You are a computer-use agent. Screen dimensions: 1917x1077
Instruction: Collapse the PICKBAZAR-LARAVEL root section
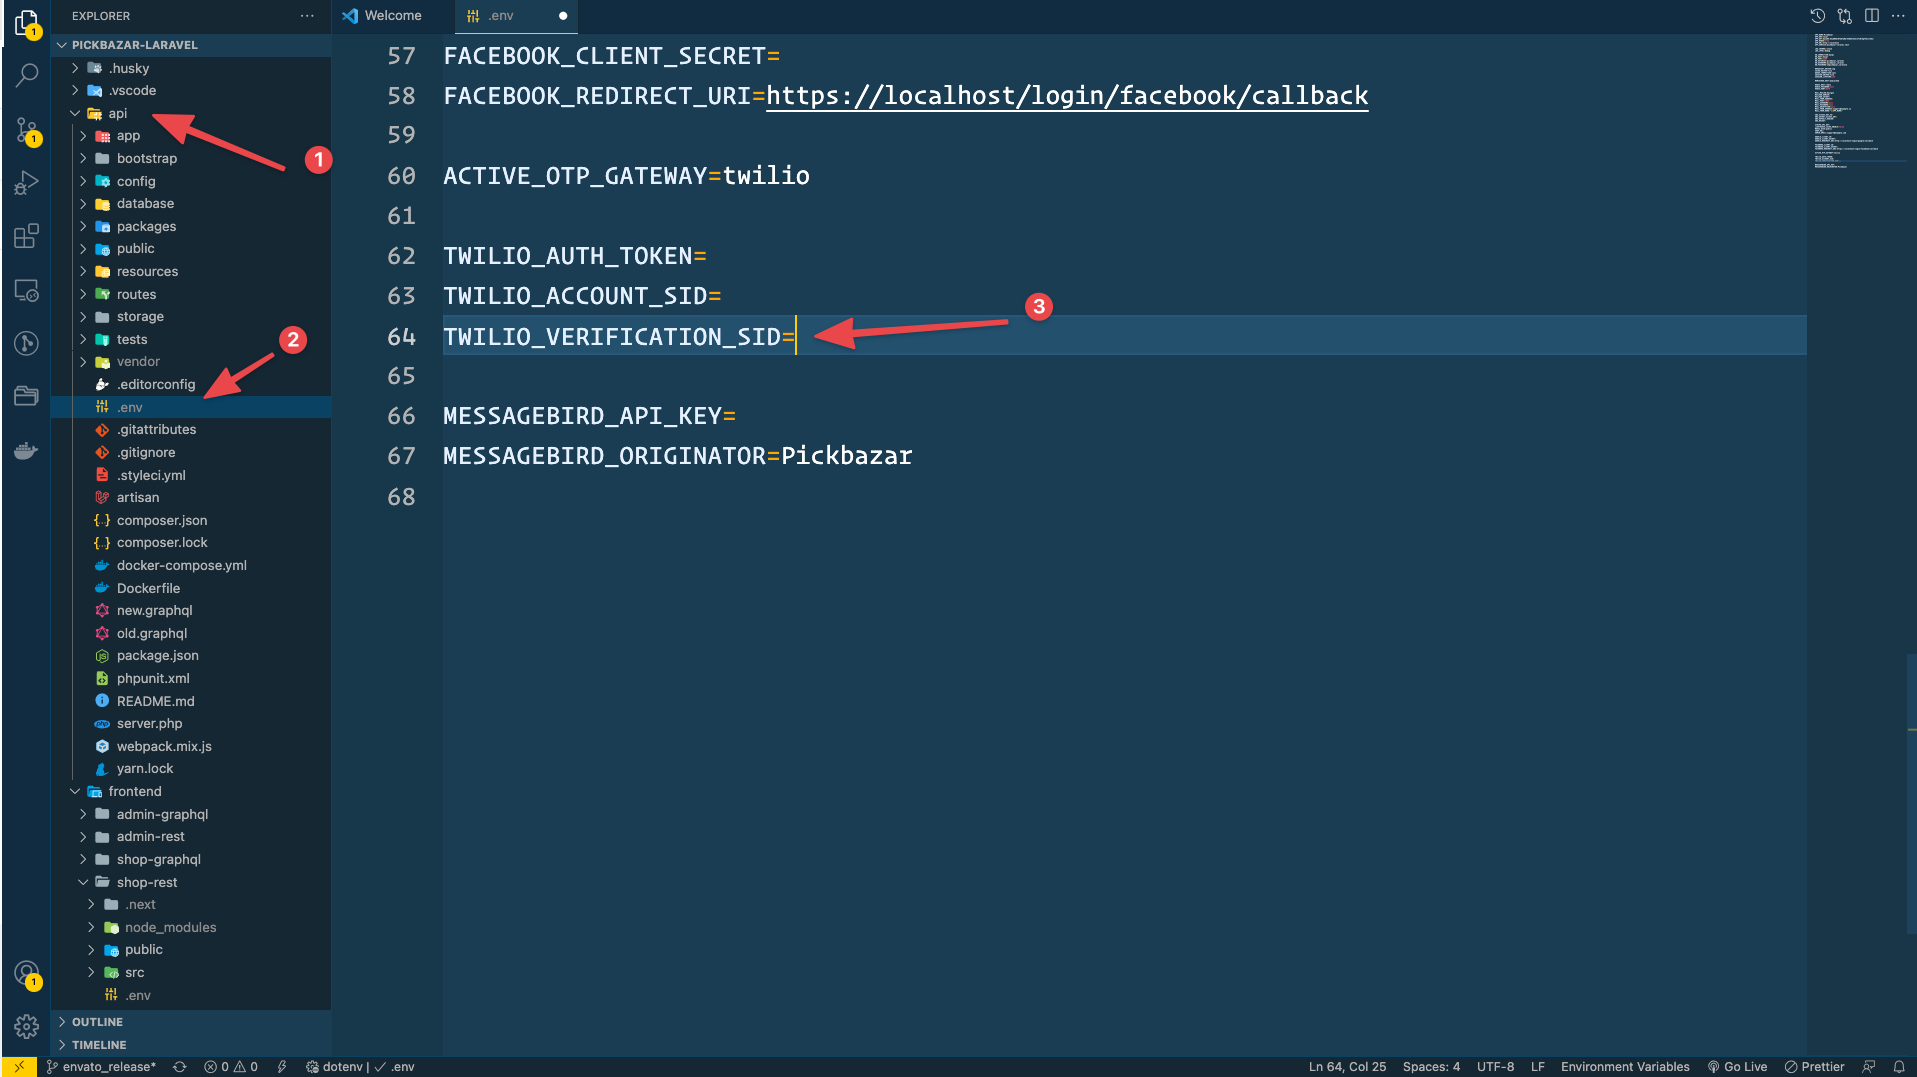coord(191,45)
